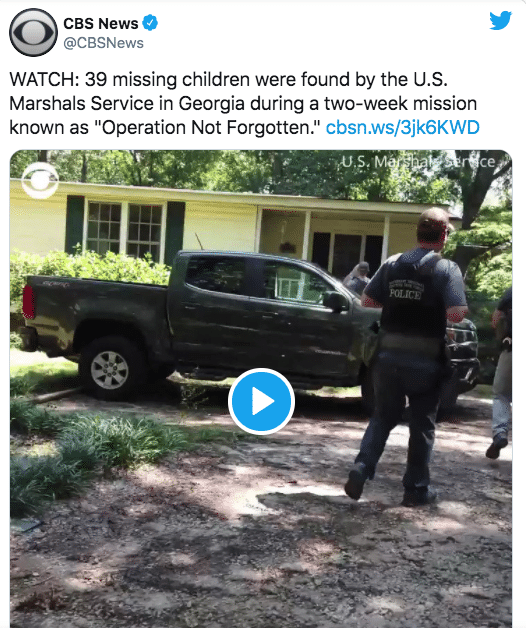Click the officer's head in the video
This screenshot has height=628, width=526.
(433, 227)
